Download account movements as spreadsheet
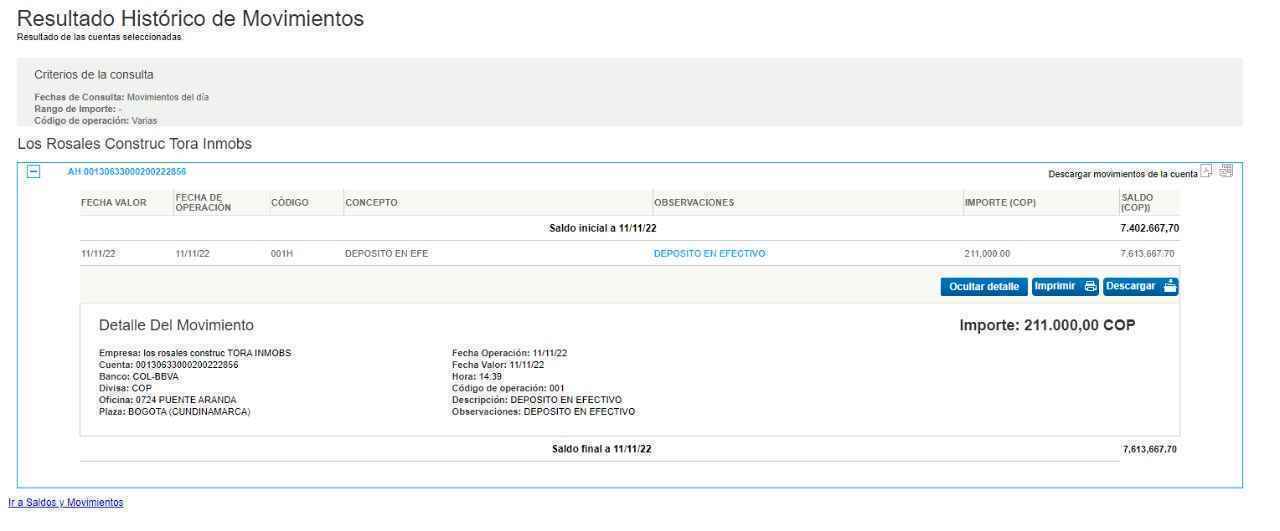 1226,171
